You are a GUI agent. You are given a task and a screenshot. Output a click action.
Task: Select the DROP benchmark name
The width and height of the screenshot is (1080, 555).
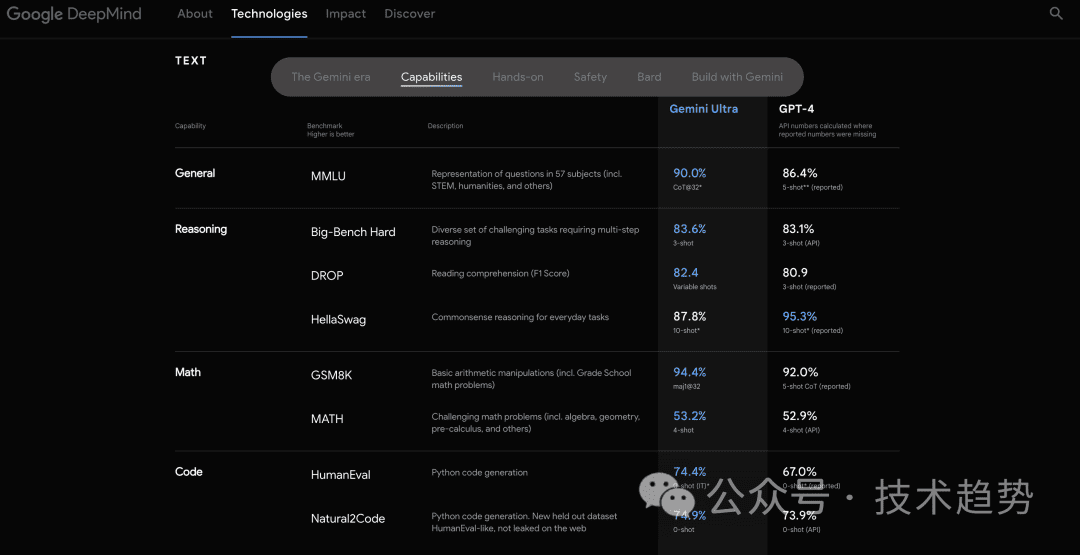point(327,275)
